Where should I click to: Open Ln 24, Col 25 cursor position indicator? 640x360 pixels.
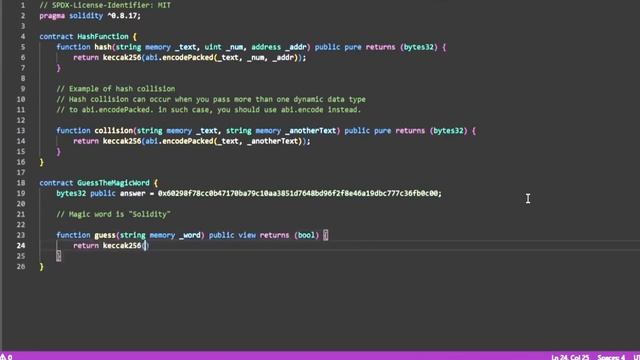tap(570, 357)
